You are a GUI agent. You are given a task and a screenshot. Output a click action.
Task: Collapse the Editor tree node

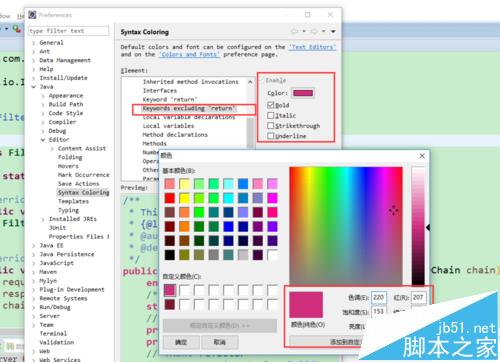click(x=43, y=140)
